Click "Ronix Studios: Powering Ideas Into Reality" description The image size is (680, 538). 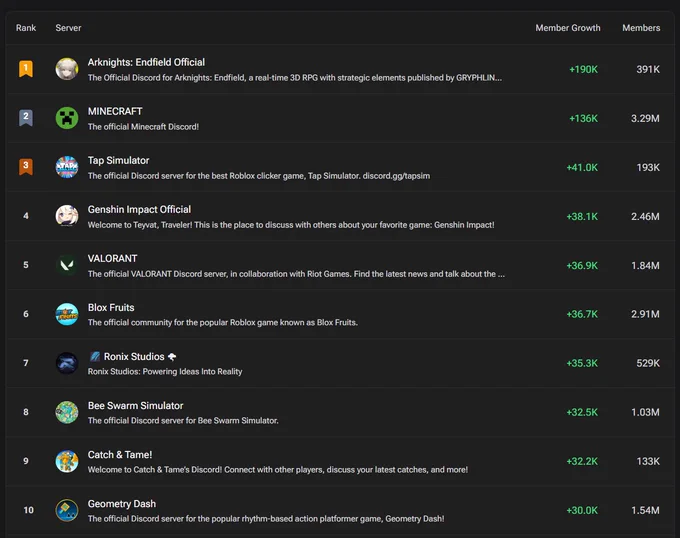165,372
